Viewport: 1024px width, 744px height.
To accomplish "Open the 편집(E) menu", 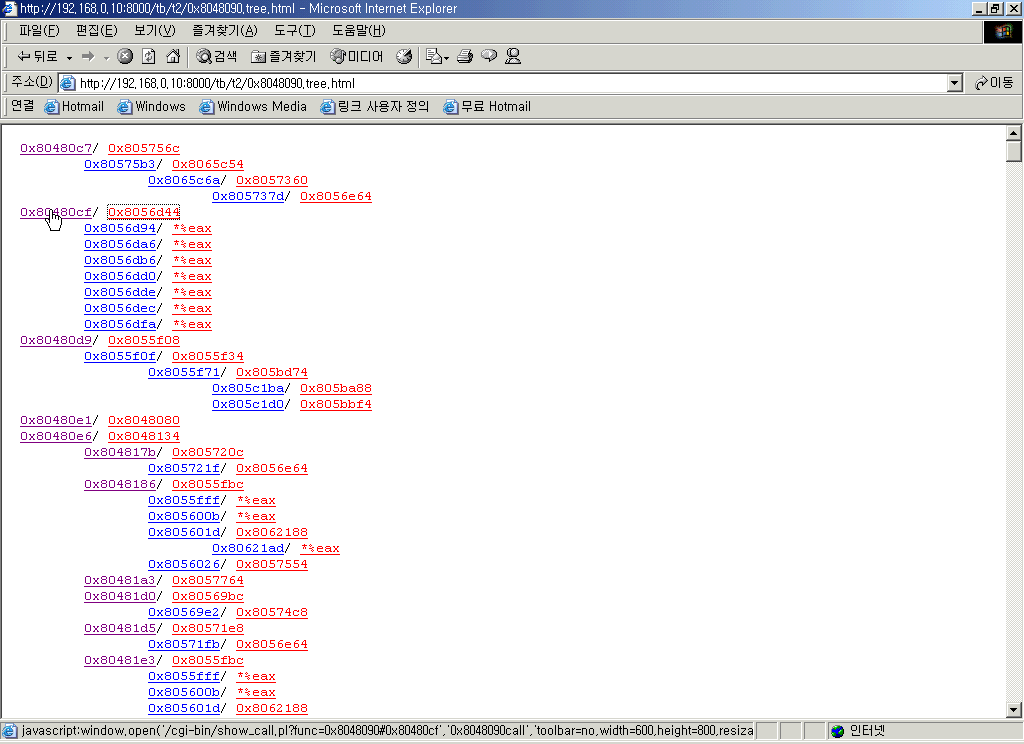I will (97, 31).
